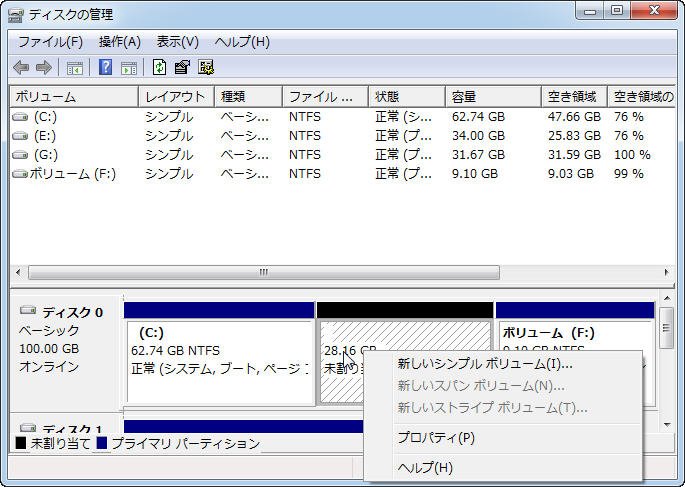
Task: Open the Properties toolbar icon
Action: 182,67
